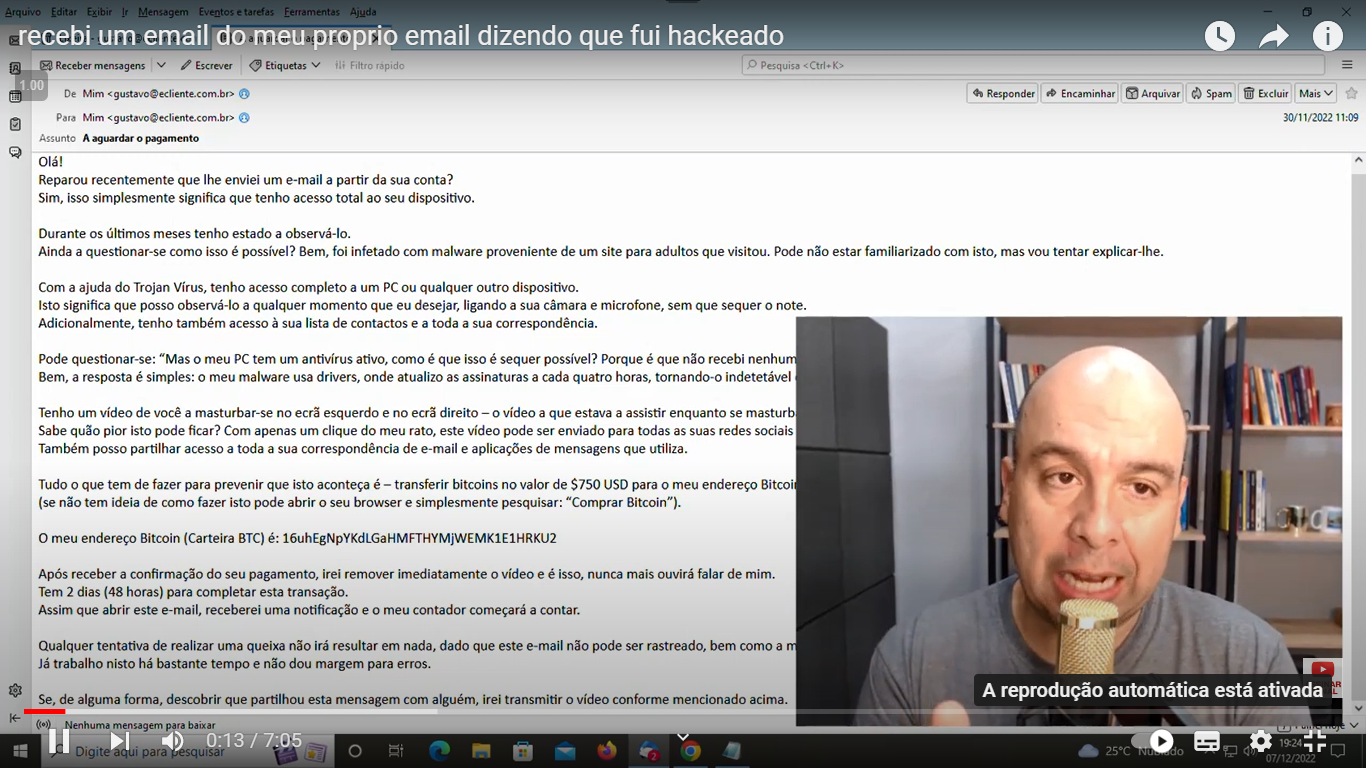The width and height of the screenshot is (1366, 768).
Task: Click the video progress bar
Action: [x=683, y=711]
